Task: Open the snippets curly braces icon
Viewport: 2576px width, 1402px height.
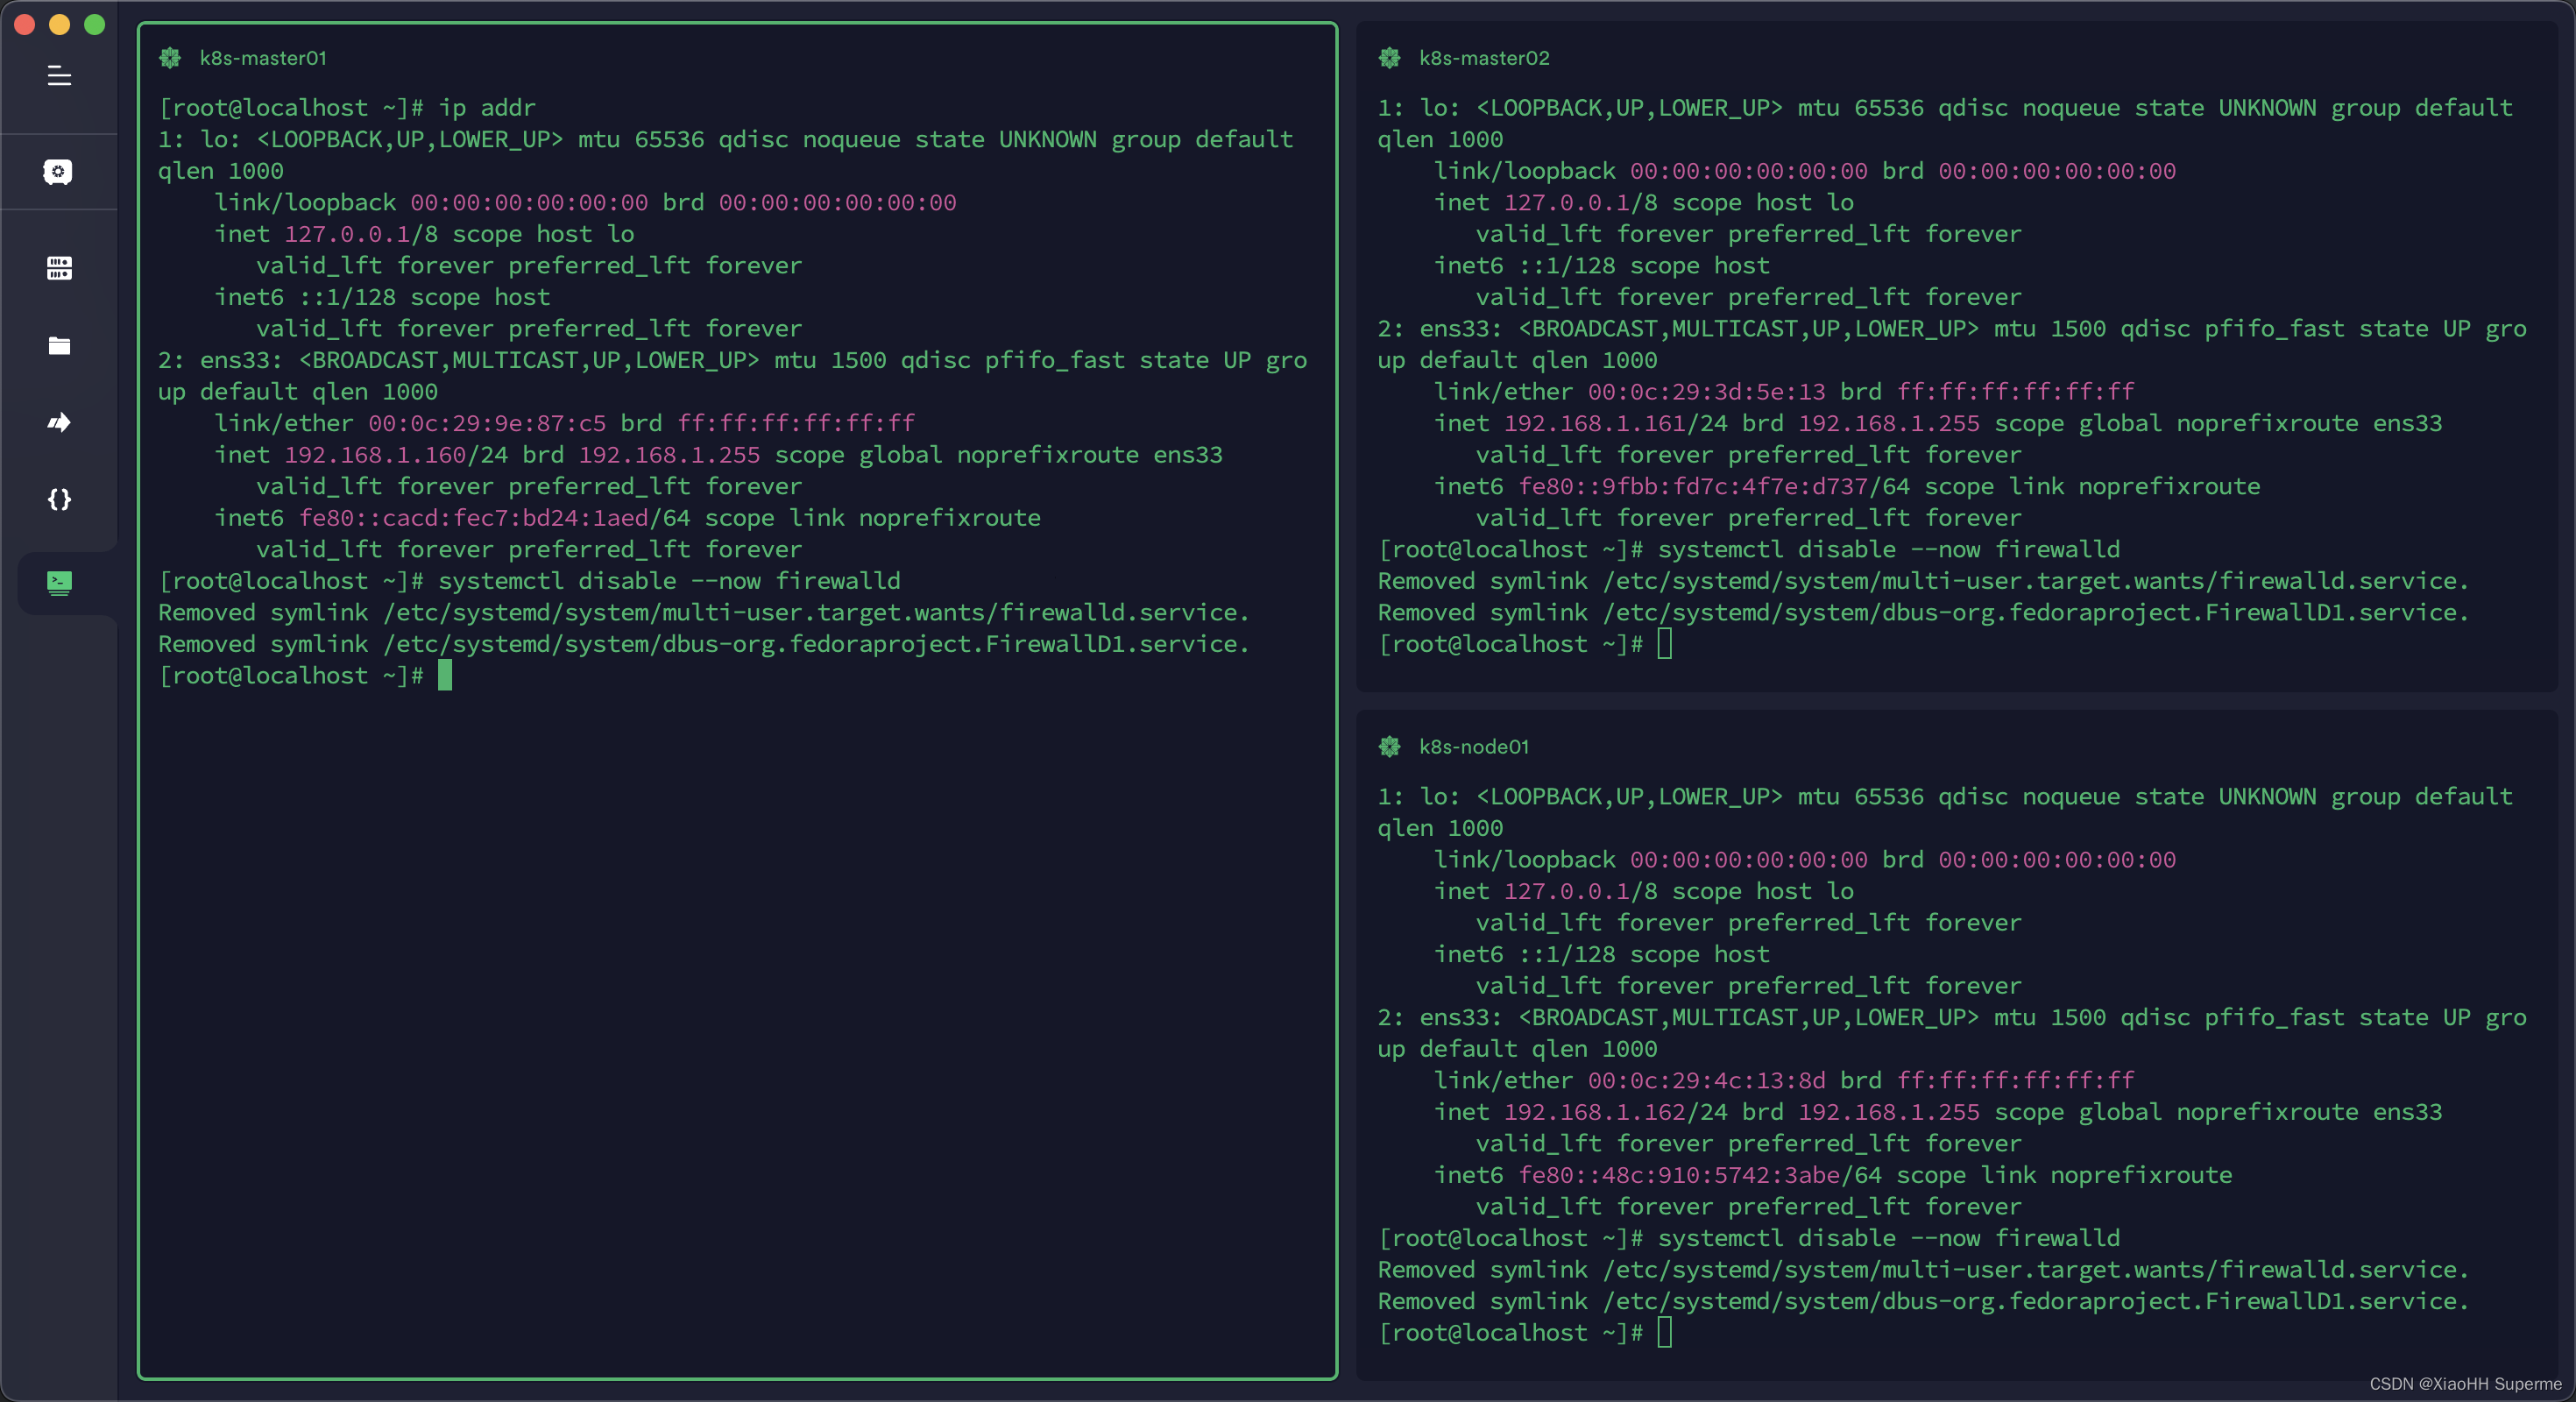Action: coord(59,499)
